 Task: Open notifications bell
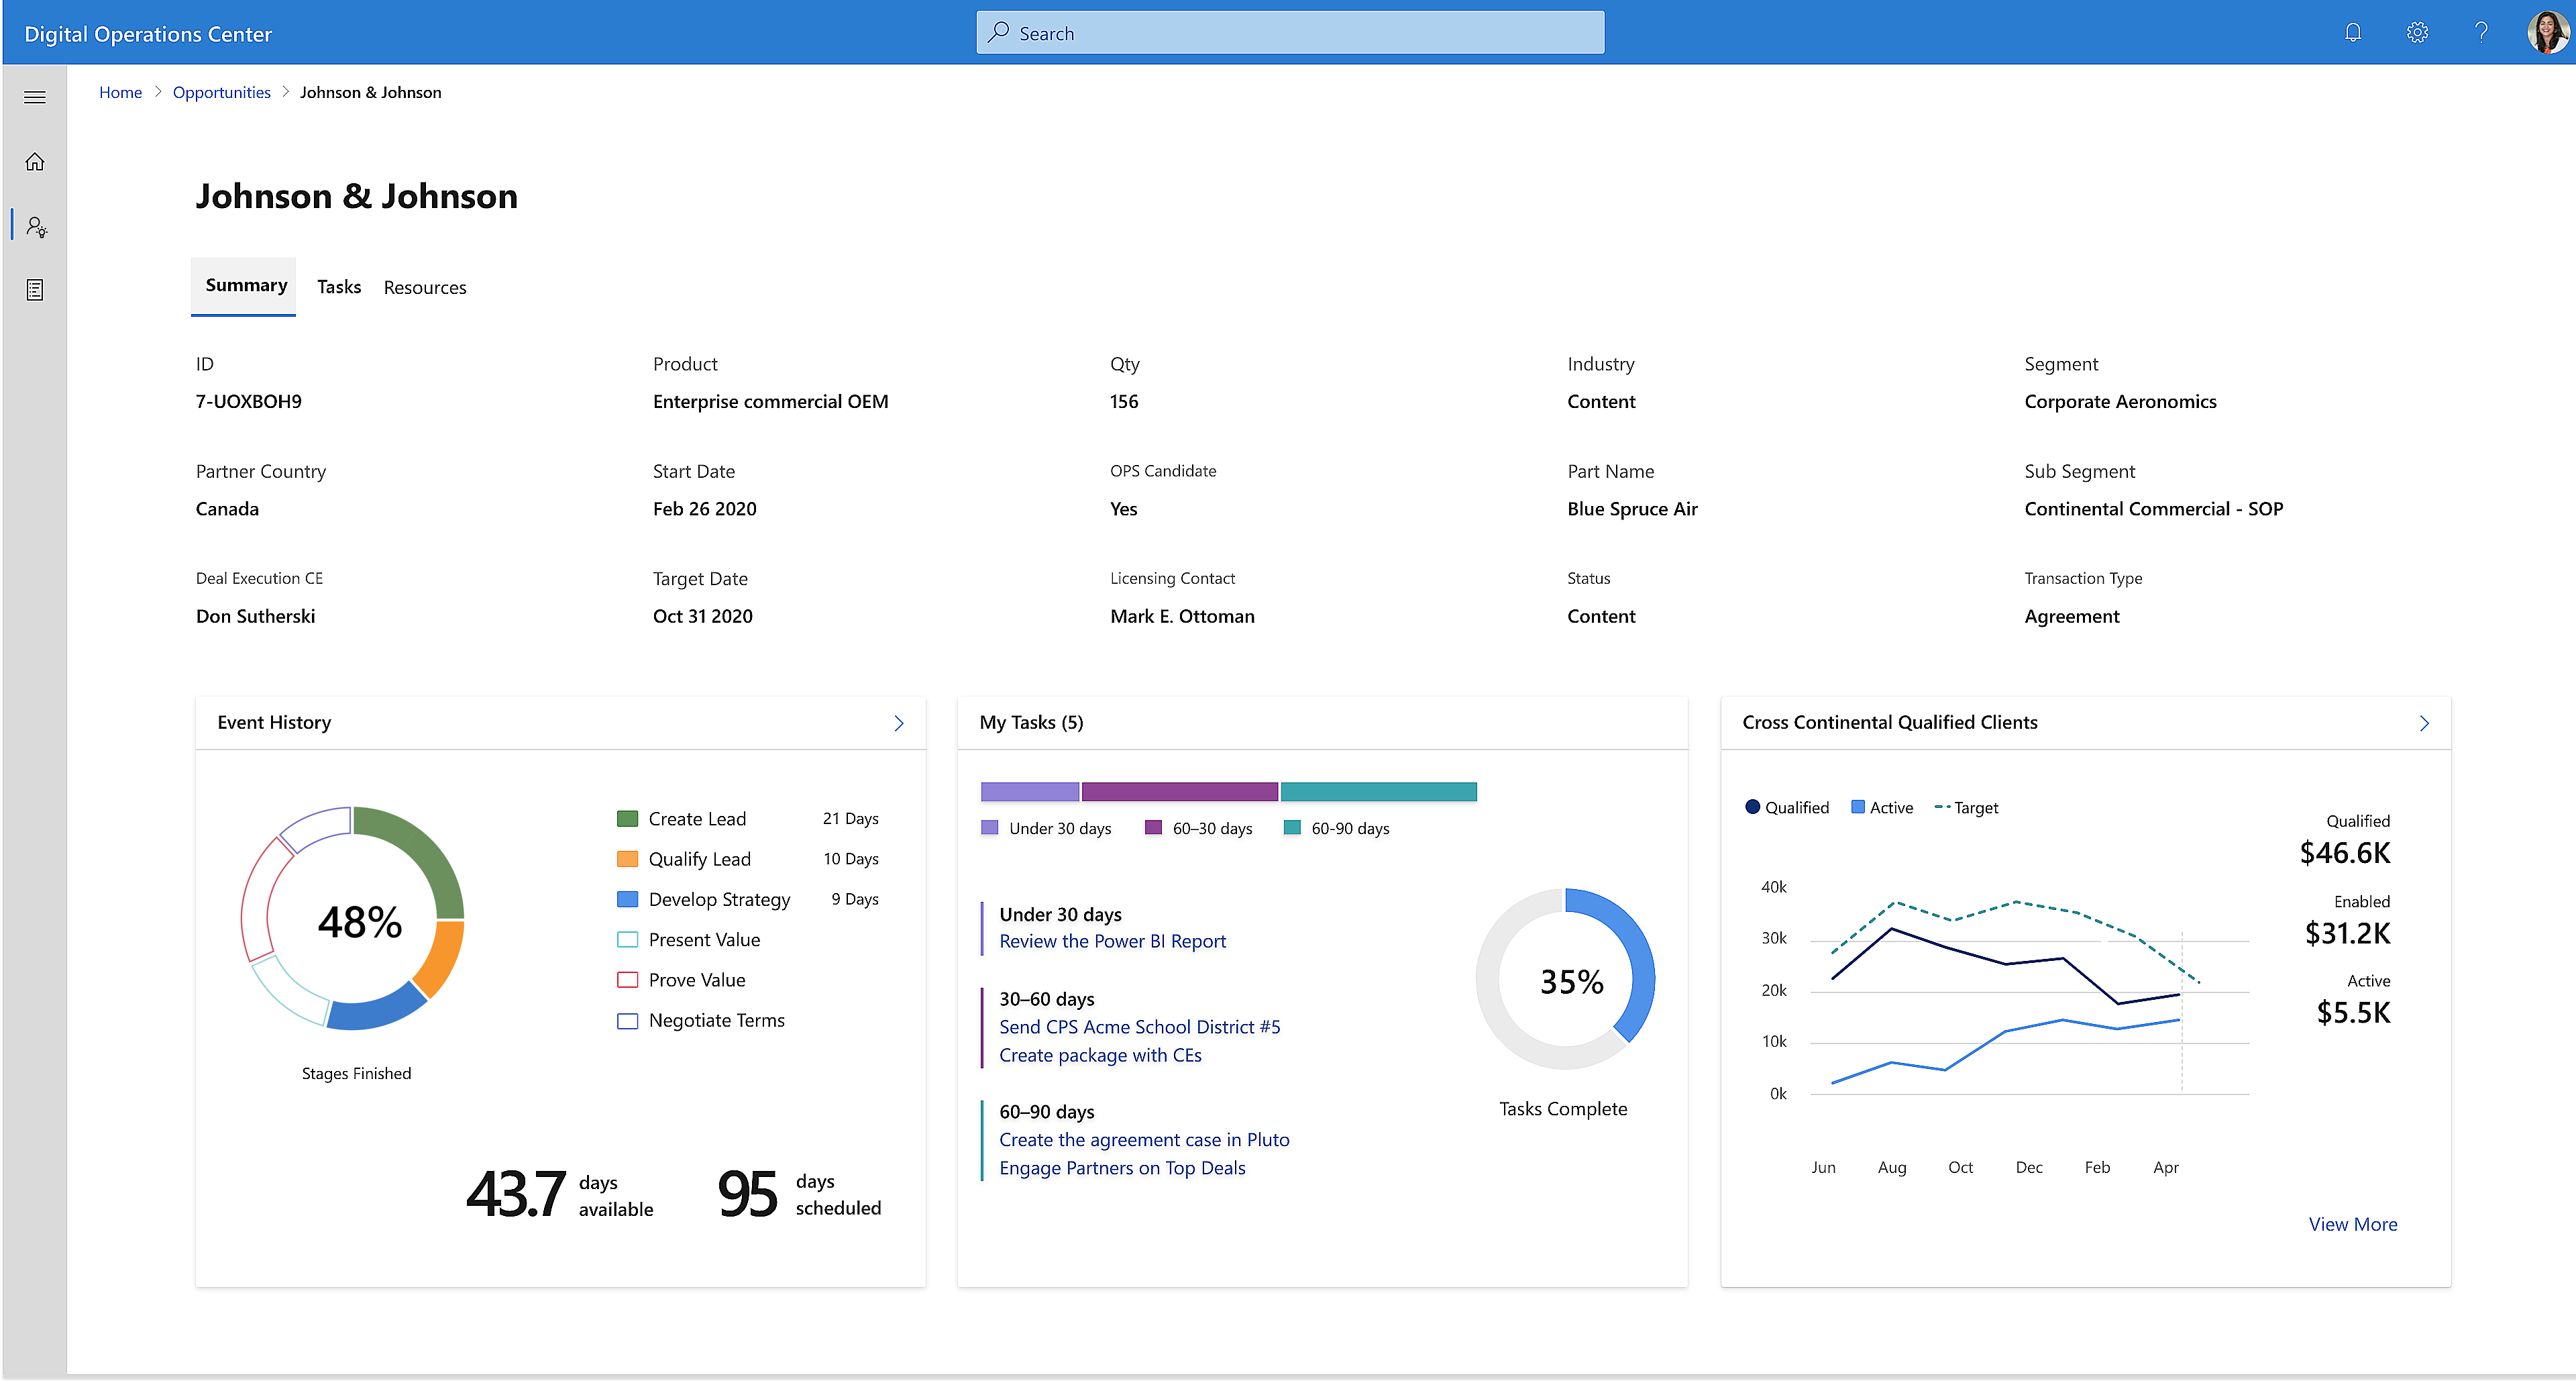pos(2353,33)
